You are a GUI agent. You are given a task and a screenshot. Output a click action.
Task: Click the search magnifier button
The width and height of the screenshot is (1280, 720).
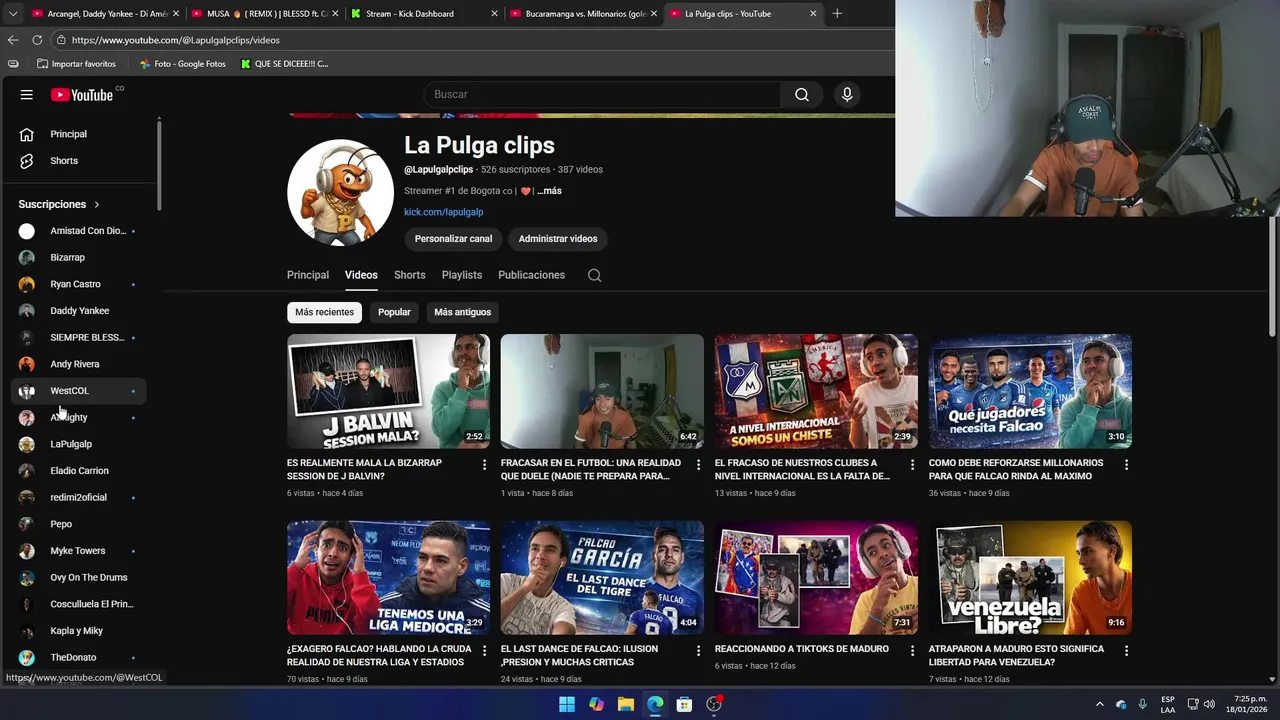point(802,94)
